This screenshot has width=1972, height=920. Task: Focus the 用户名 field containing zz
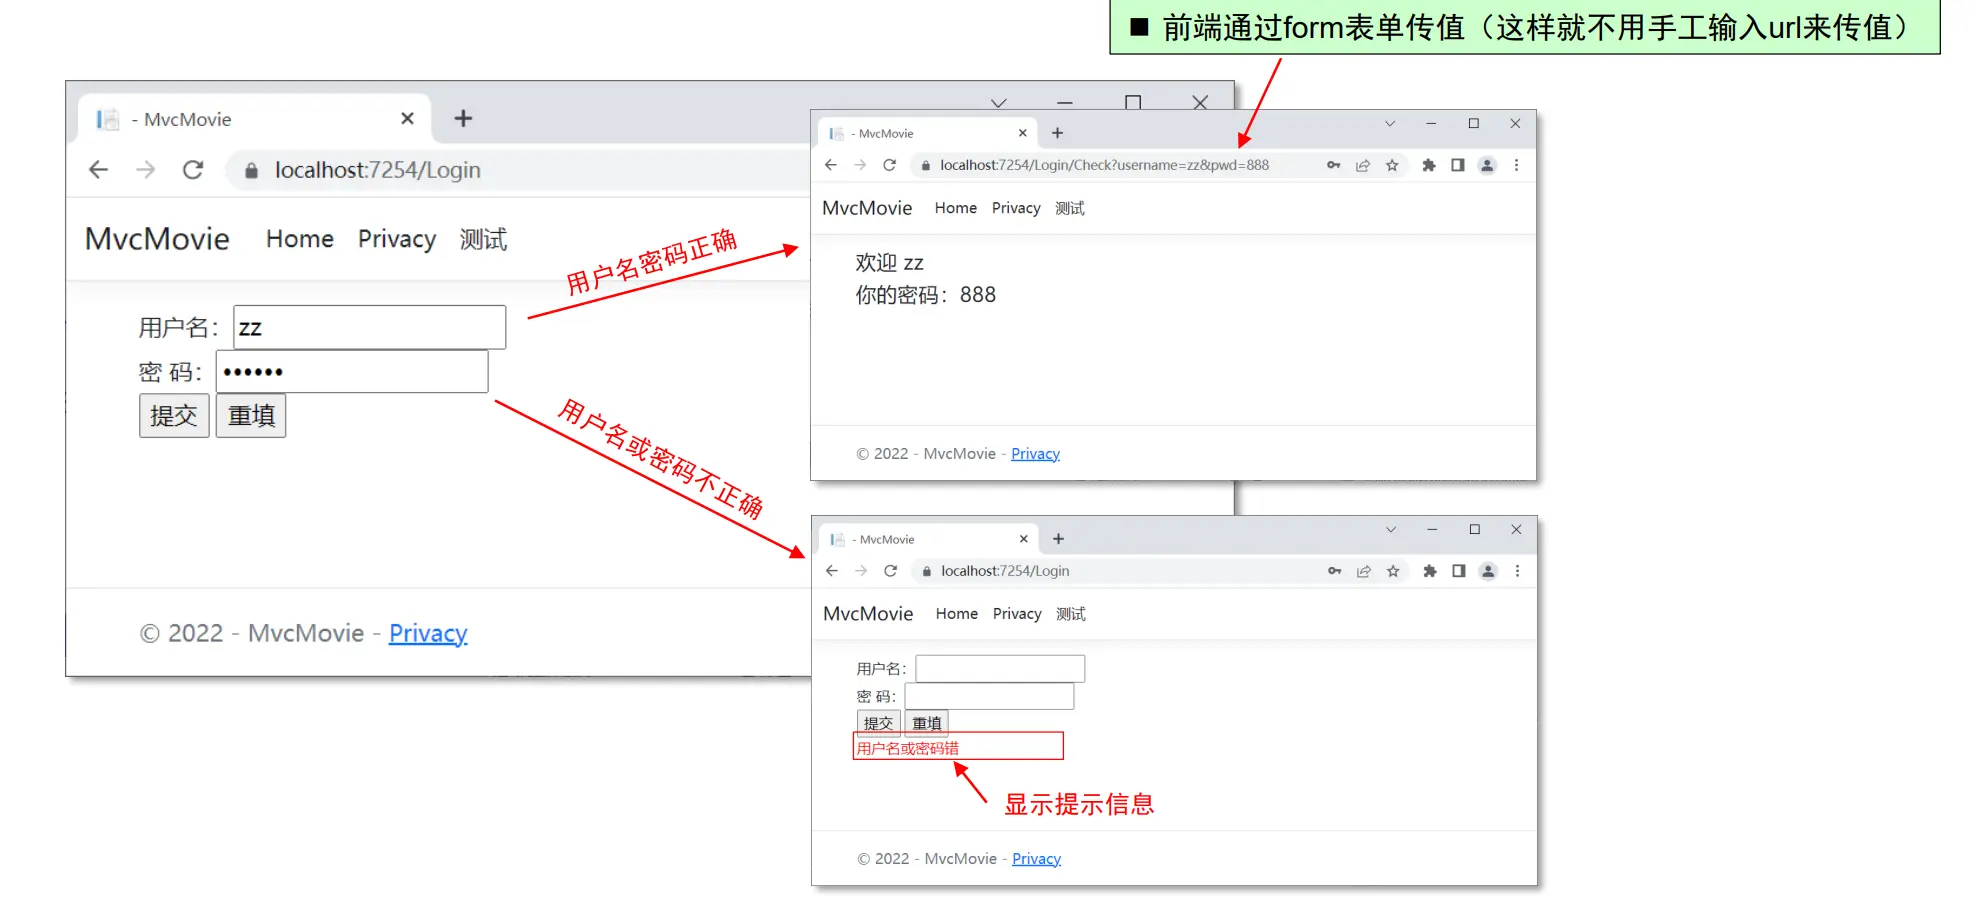(x=370, y=327)
